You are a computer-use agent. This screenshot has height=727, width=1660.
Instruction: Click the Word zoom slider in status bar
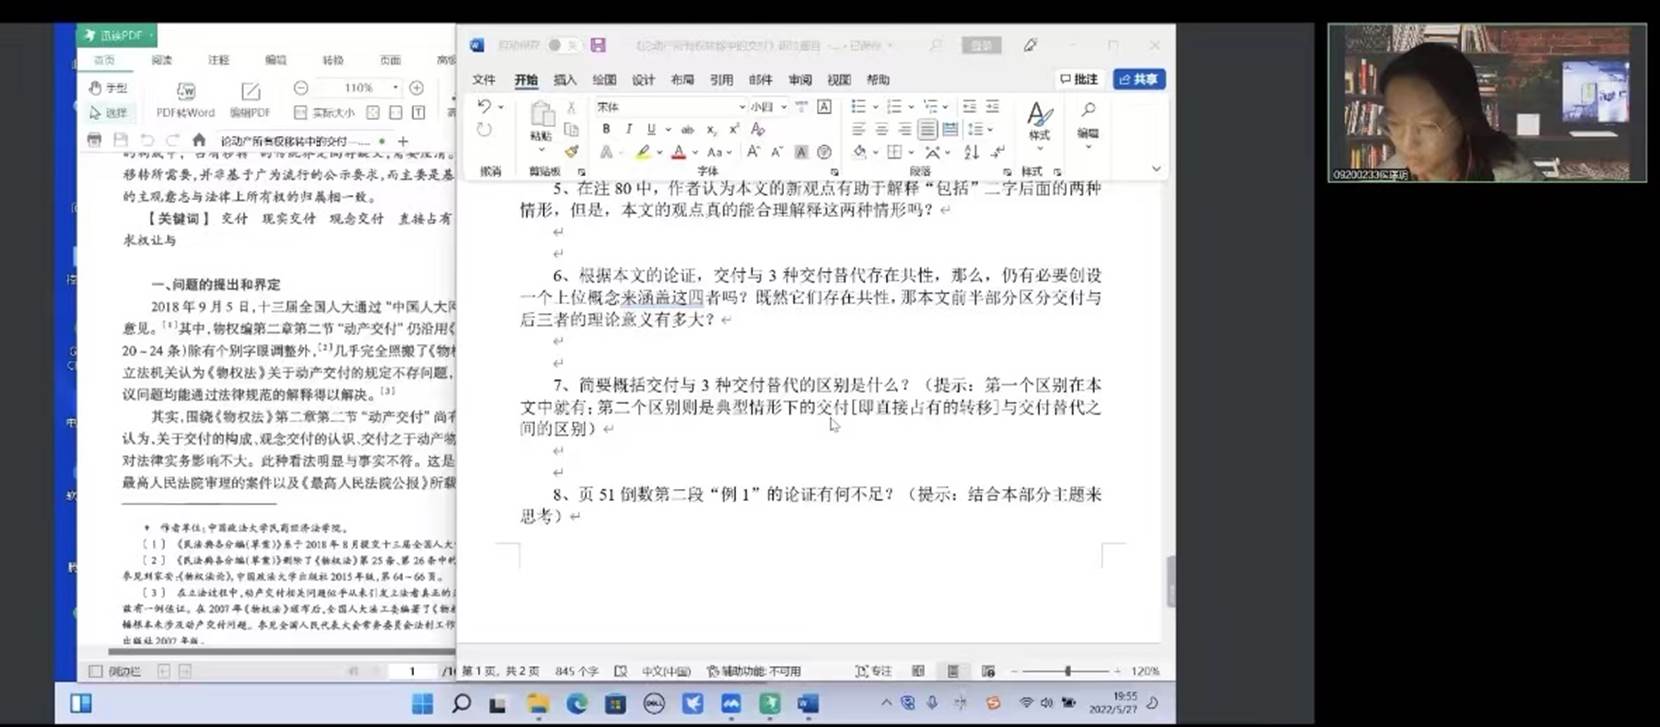tap(1067, 671)
